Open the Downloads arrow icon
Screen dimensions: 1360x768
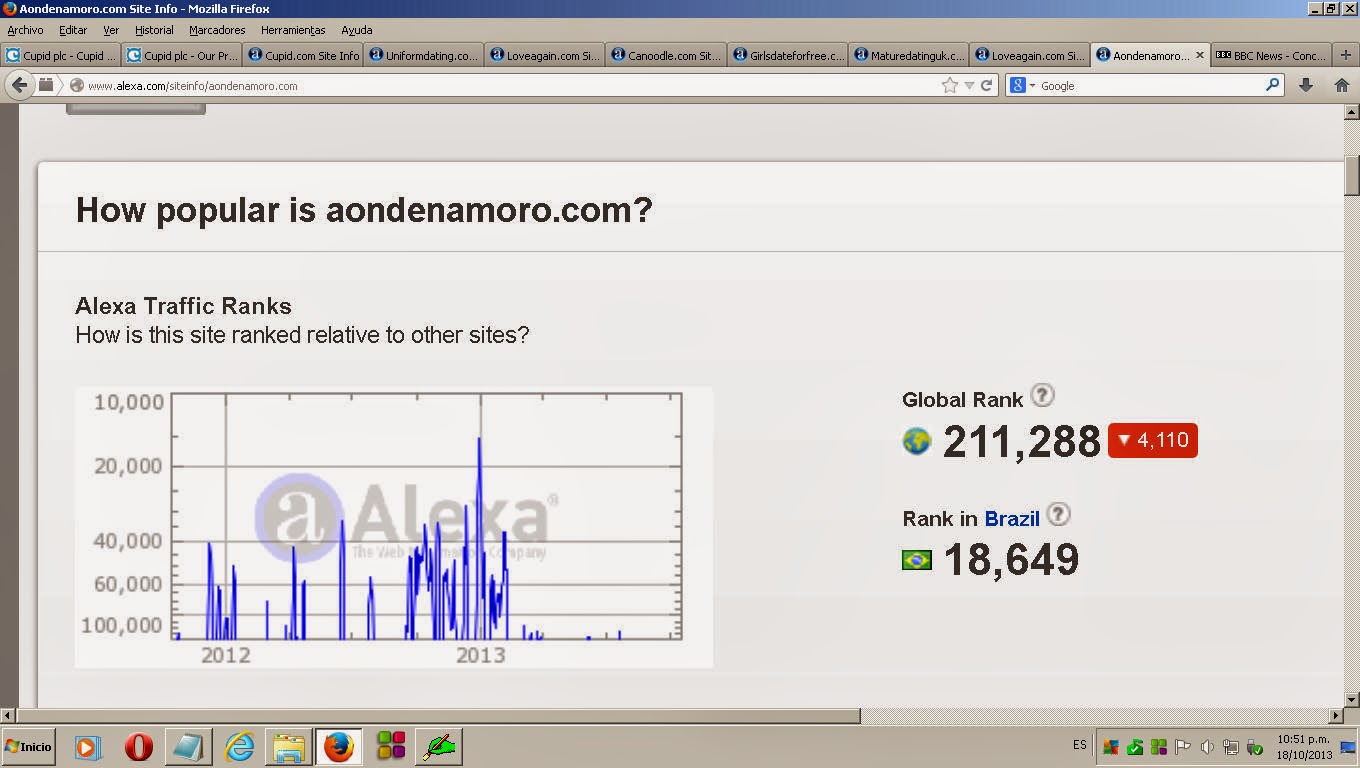pyautogui.click(x=1306, y=86)
